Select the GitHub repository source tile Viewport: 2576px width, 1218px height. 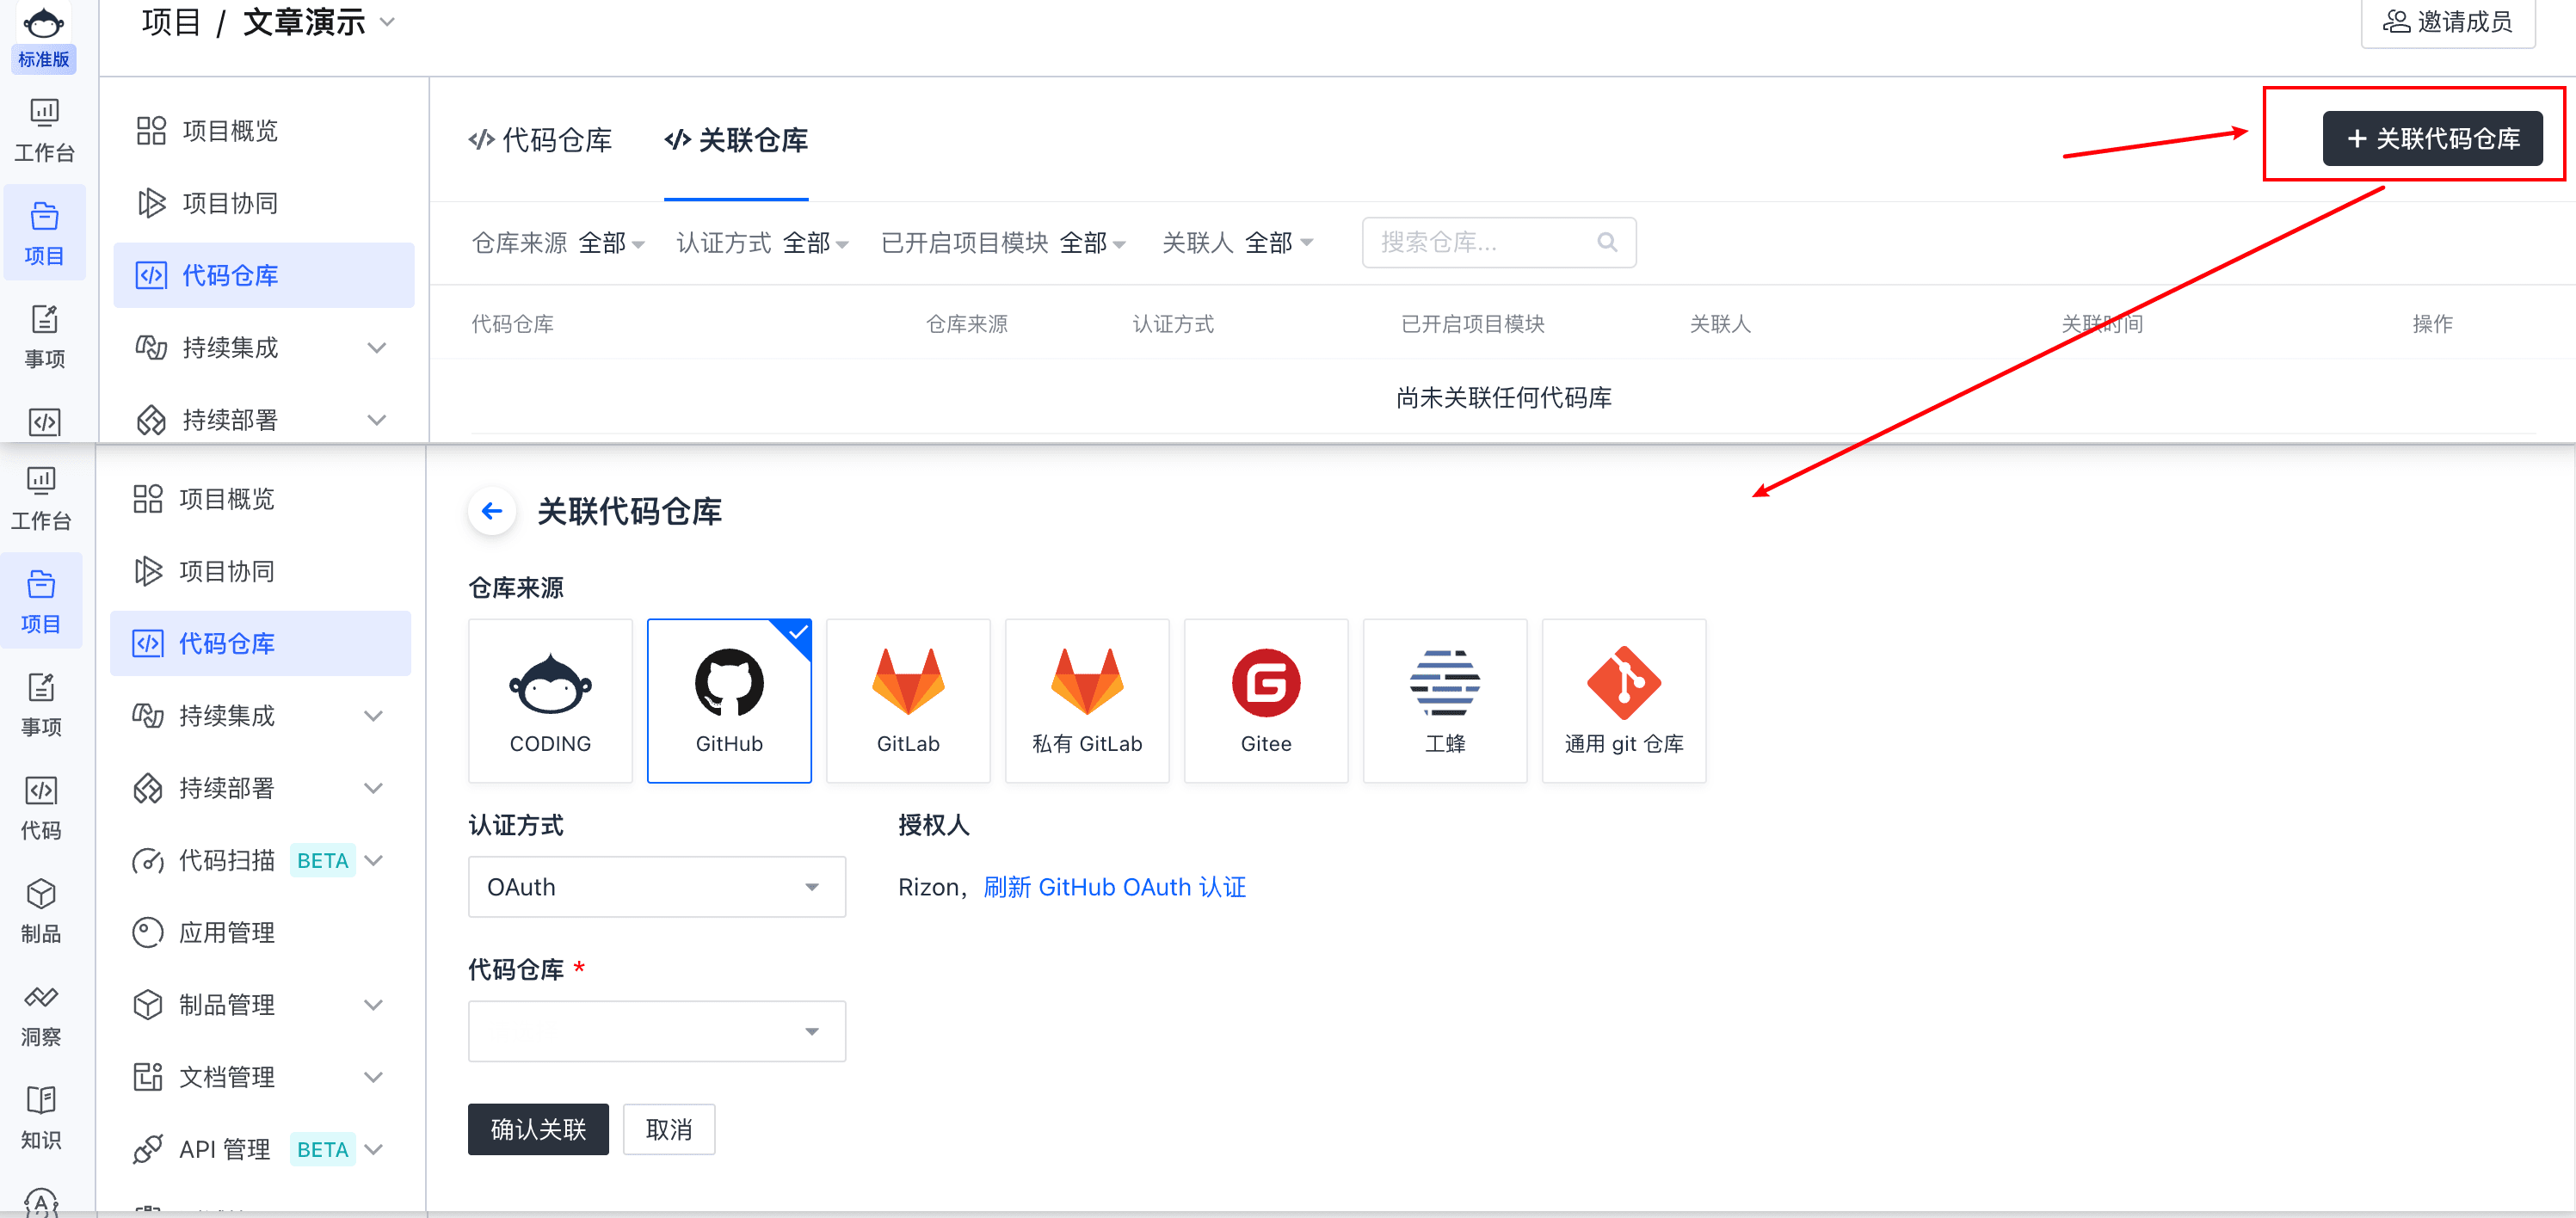[729, 700]
